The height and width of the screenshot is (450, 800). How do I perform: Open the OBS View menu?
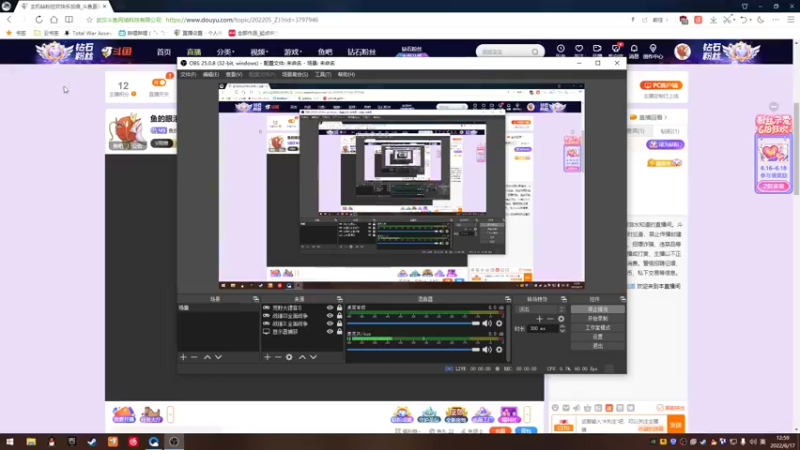pos(234,74)
